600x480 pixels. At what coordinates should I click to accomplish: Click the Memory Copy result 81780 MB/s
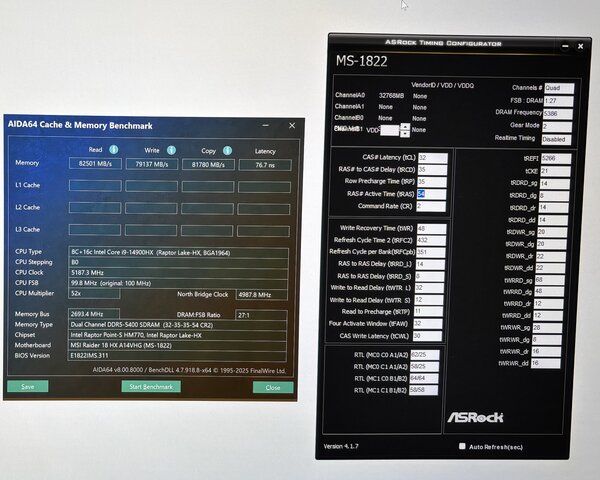[x=208, y=165]
